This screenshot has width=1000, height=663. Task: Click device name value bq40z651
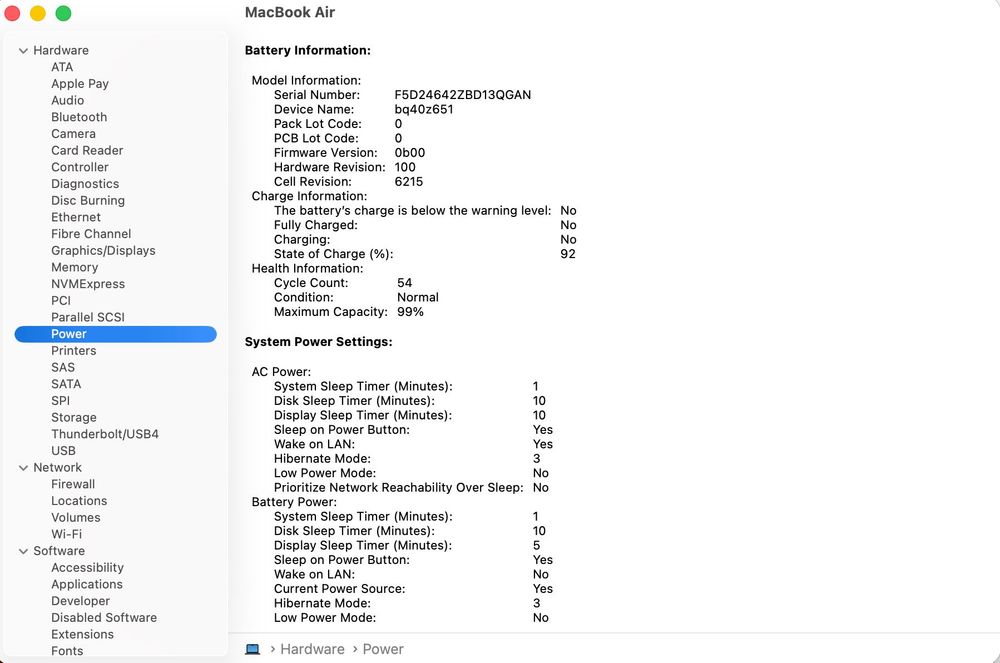coord(423,109)
